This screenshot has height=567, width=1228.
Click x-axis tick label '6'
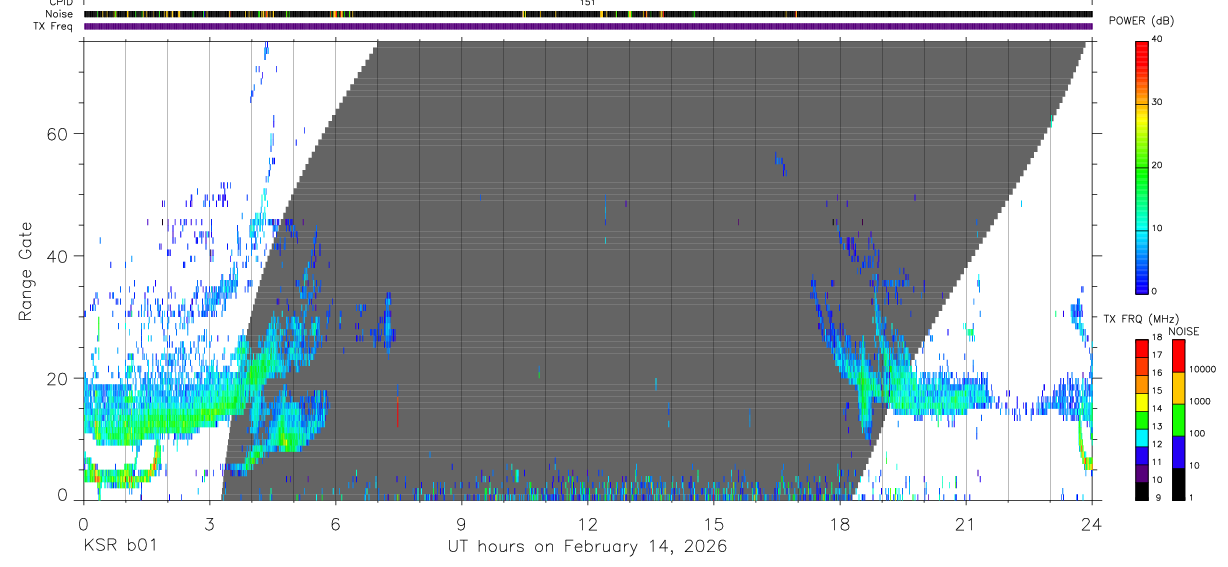335,523
